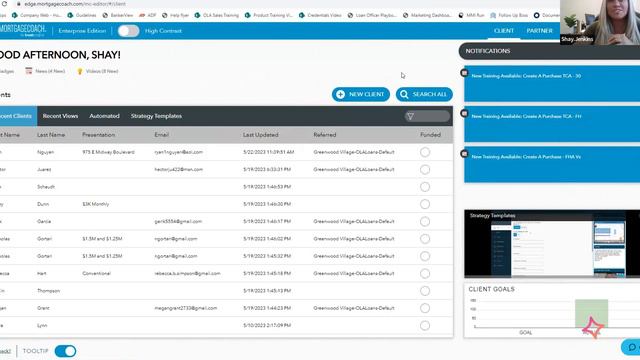
Task: Open the BankerView bookmark
Action: (x=118, y=15)
